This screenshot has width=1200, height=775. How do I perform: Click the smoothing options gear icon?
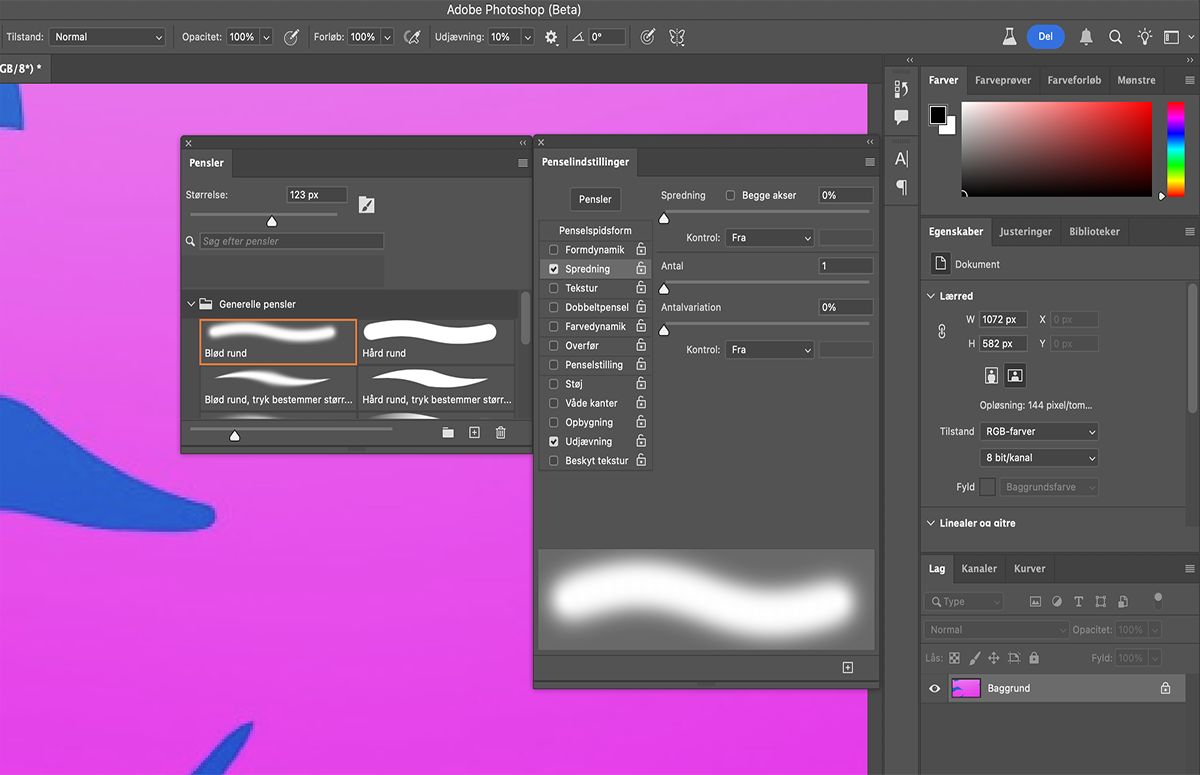click(551, 37)
